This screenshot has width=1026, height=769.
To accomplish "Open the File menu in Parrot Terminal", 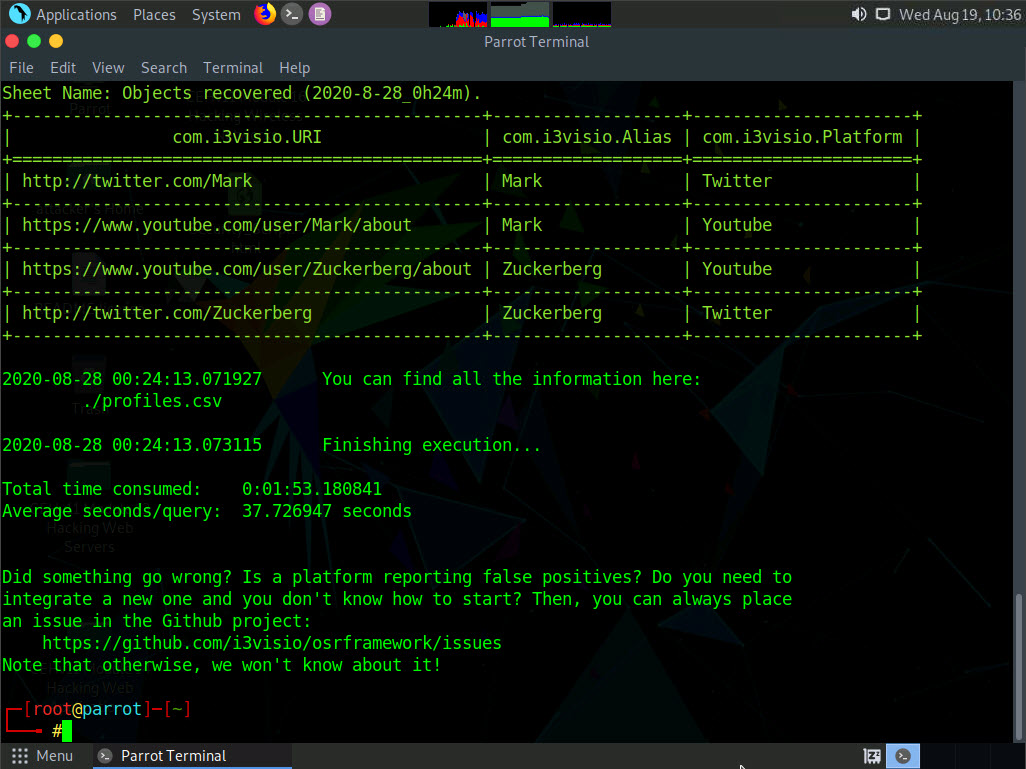I will 21,68.
